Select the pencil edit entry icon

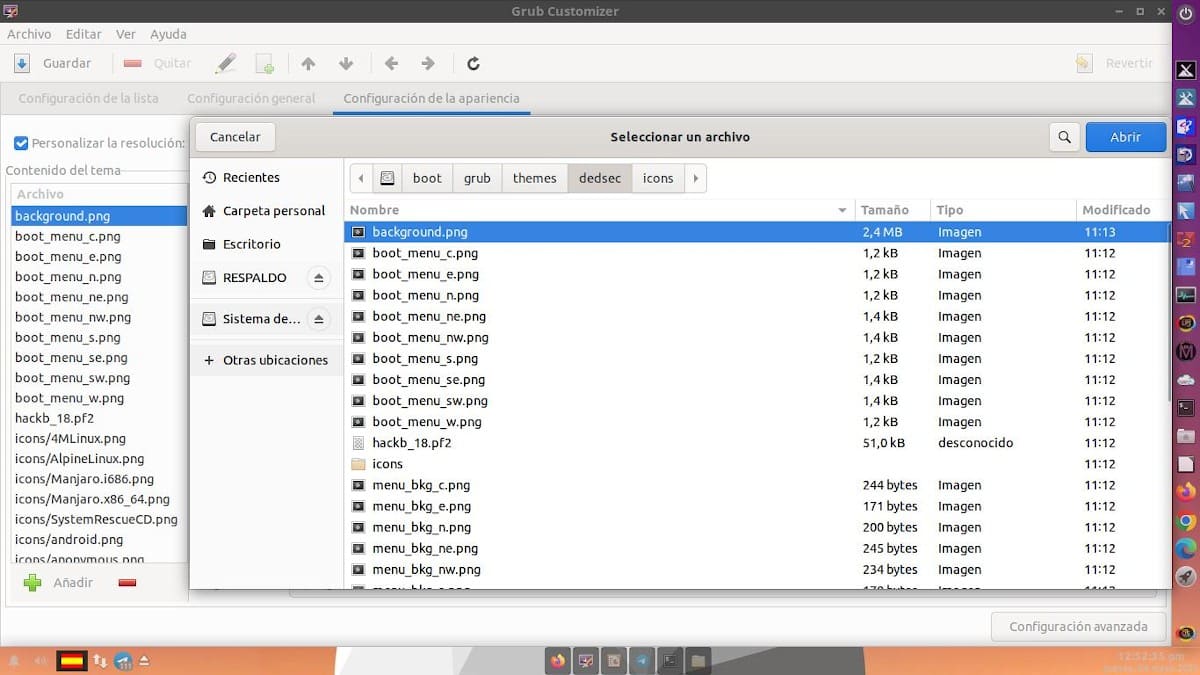point(225,63)
